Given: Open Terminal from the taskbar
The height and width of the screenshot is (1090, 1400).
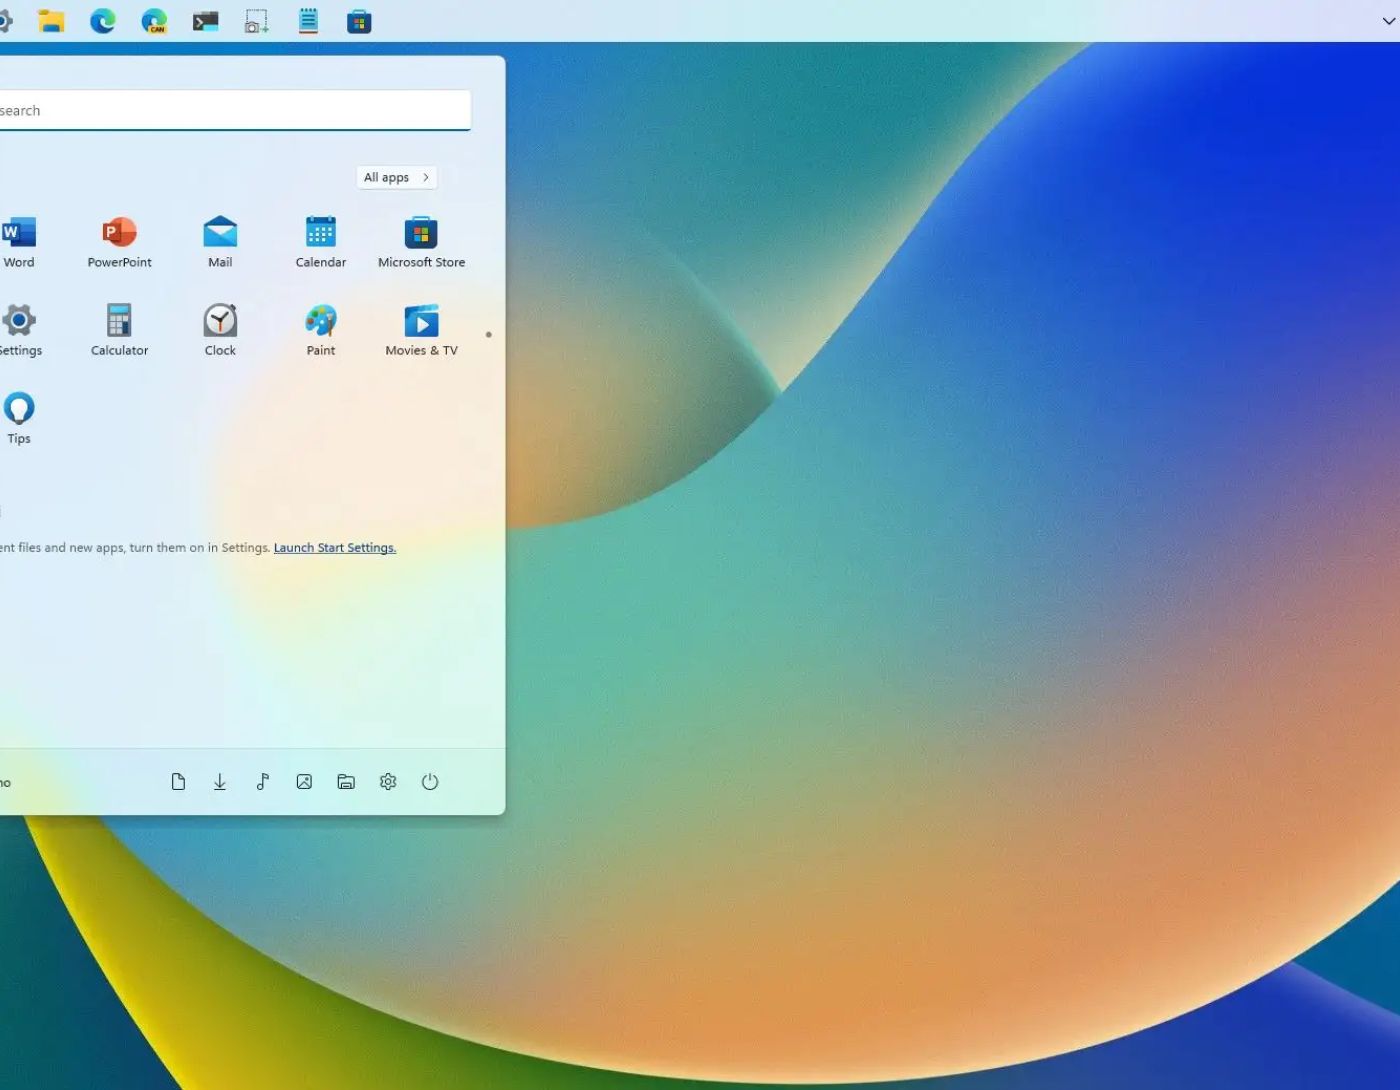Looking at the screenshot, I should pos(206,21).
